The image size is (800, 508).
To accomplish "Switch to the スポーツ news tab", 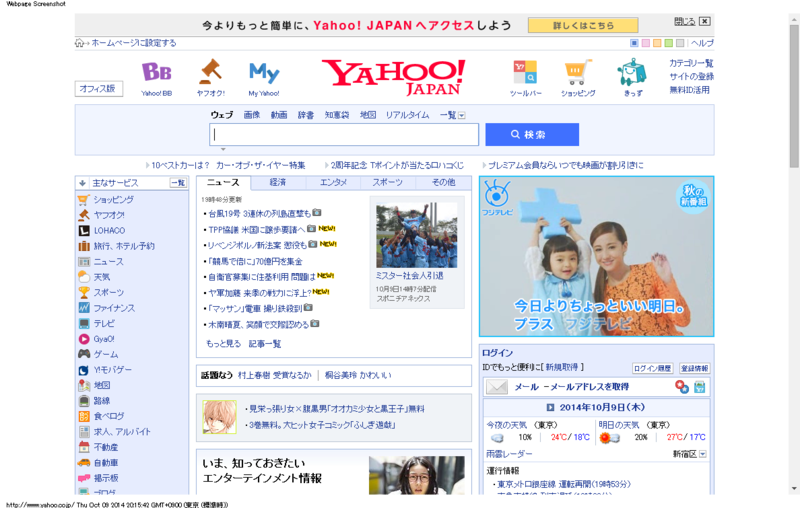I will [x=387, y=183].
